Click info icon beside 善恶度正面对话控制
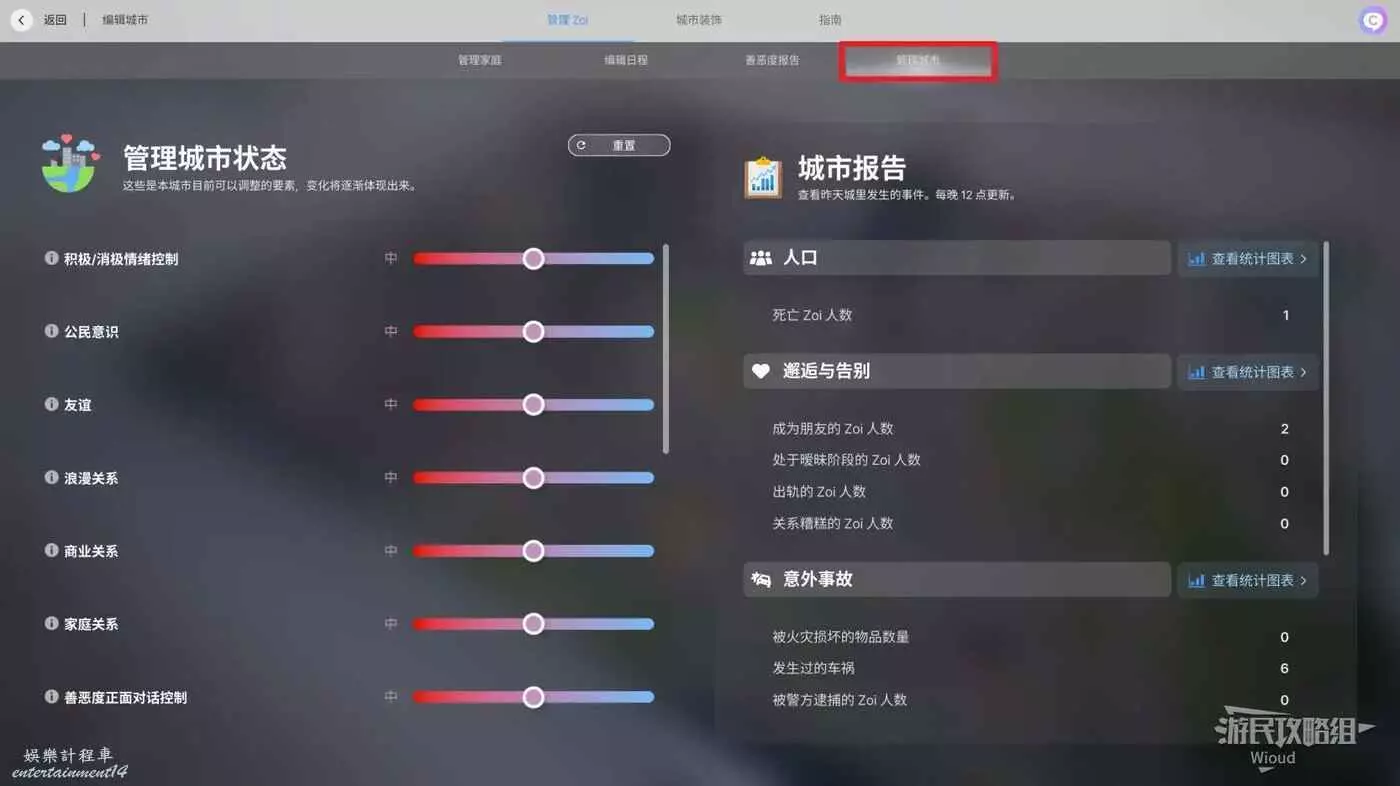The image size is (1400, 786). [51, 697]
